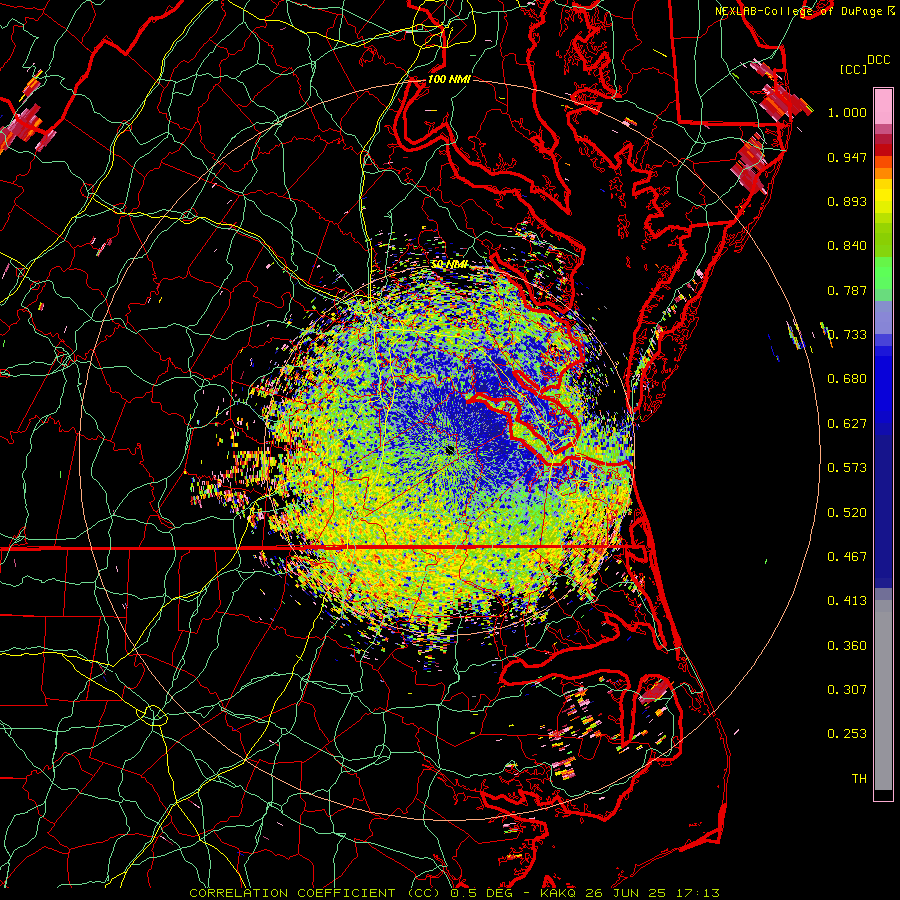The height and width of the screenshot is (900, 900).
Task: Select the 0.520 legend value
Action: coord(847,513)
